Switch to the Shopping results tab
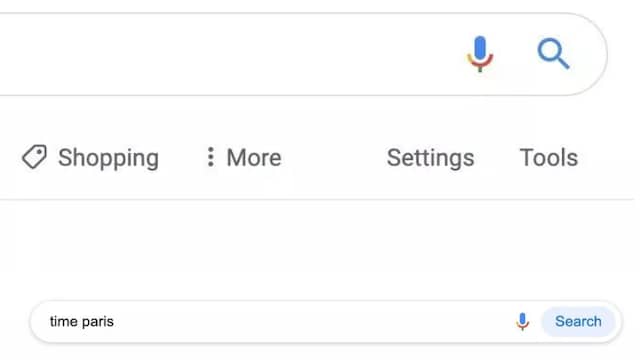The image size is (640, 360). [90, 158]
